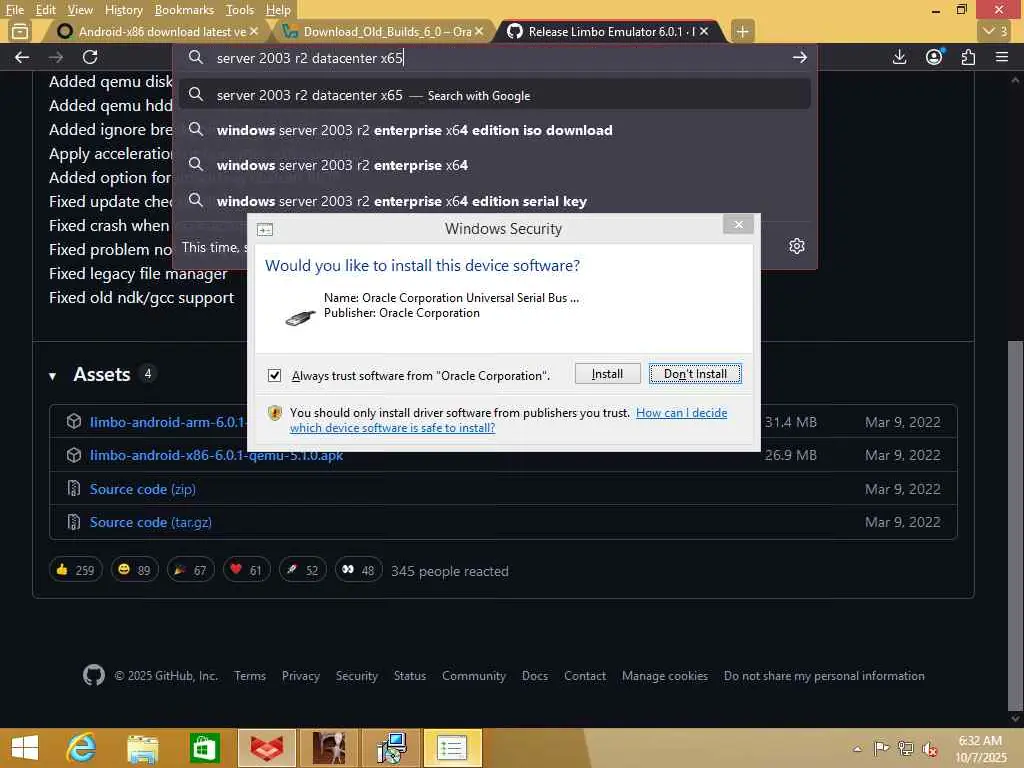The width and height of the screenshot is (1024, 768).
Task: Open Firefox View icon at tab strip
Action: [x=20, y=31]
